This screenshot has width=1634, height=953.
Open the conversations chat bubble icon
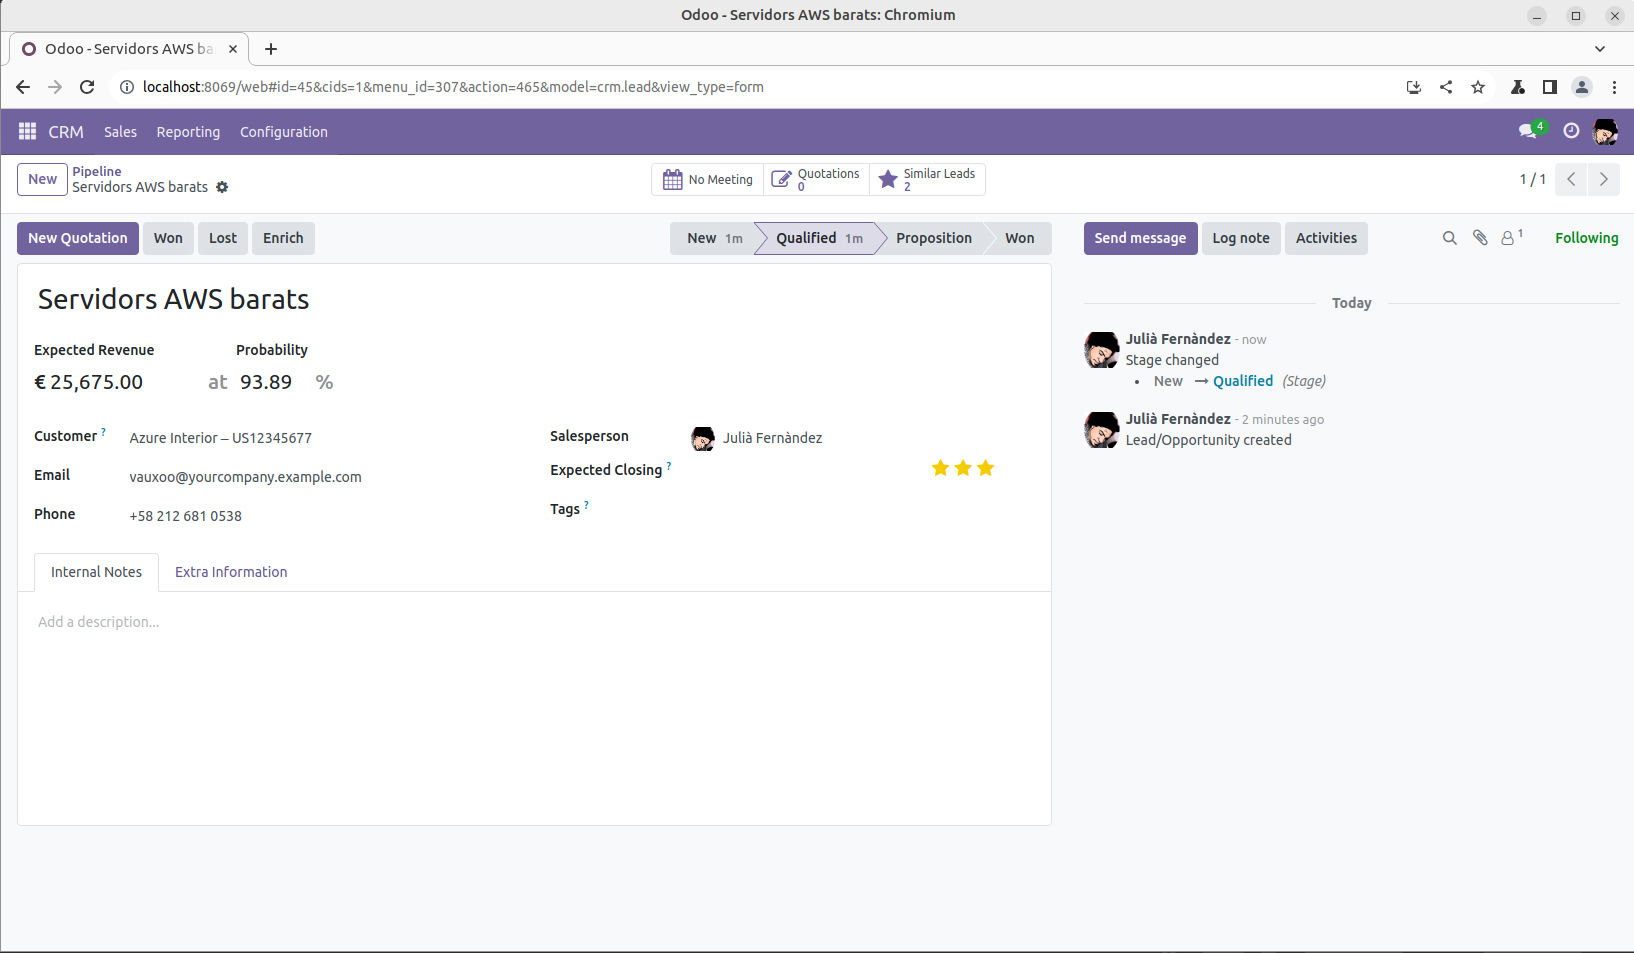coord(1527,131)
